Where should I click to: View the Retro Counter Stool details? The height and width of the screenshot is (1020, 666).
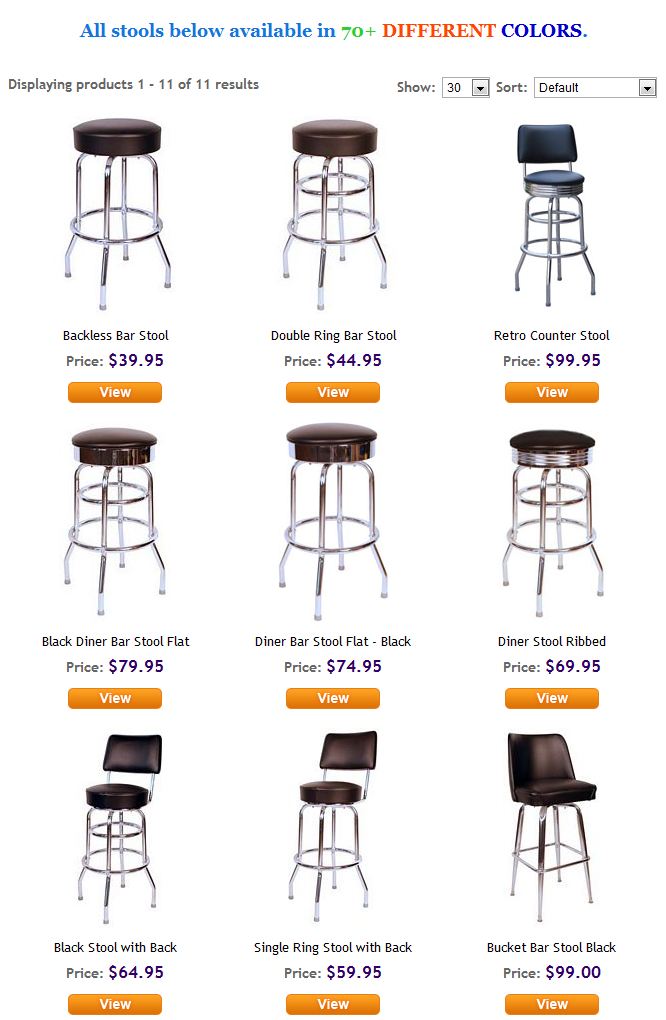[552, 392]
